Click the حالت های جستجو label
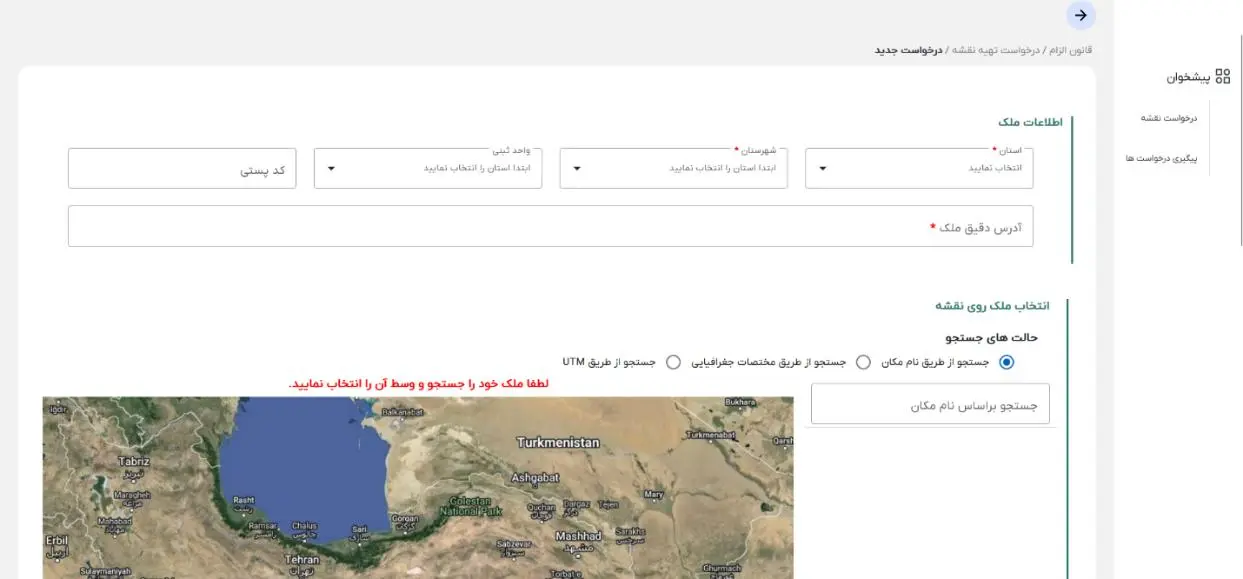Screen dimensions: 1243x579 (x=991, y=338)
